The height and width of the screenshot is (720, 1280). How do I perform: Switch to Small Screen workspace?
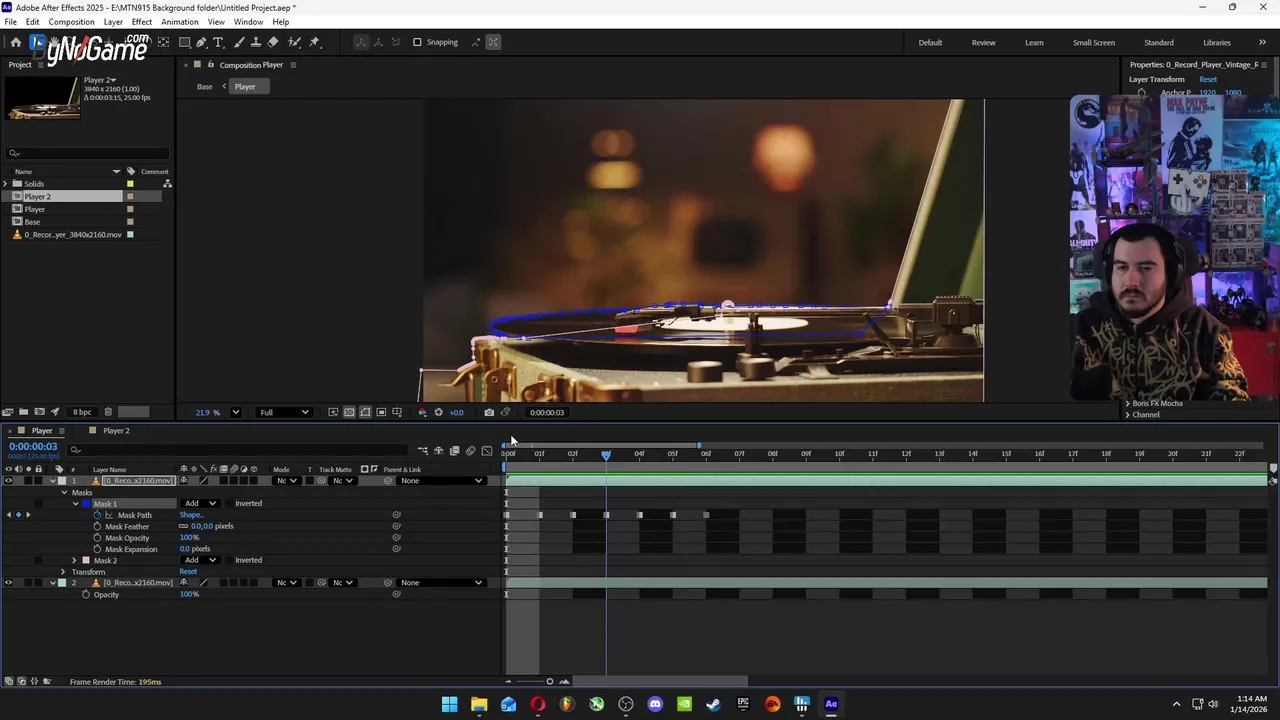click(1094, 42)
